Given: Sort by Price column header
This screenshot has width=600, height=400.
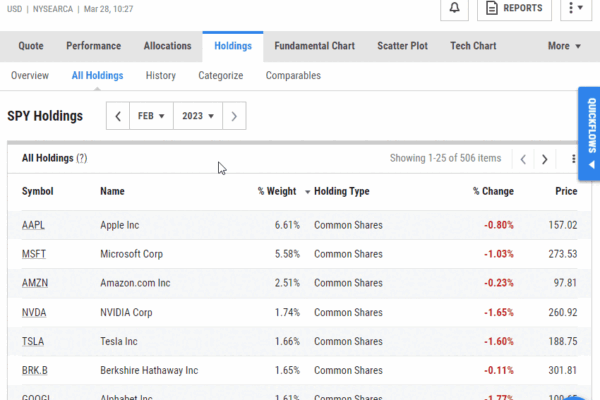Looking at the screenshot, I should pyautogui.click(x=566, y=191).
